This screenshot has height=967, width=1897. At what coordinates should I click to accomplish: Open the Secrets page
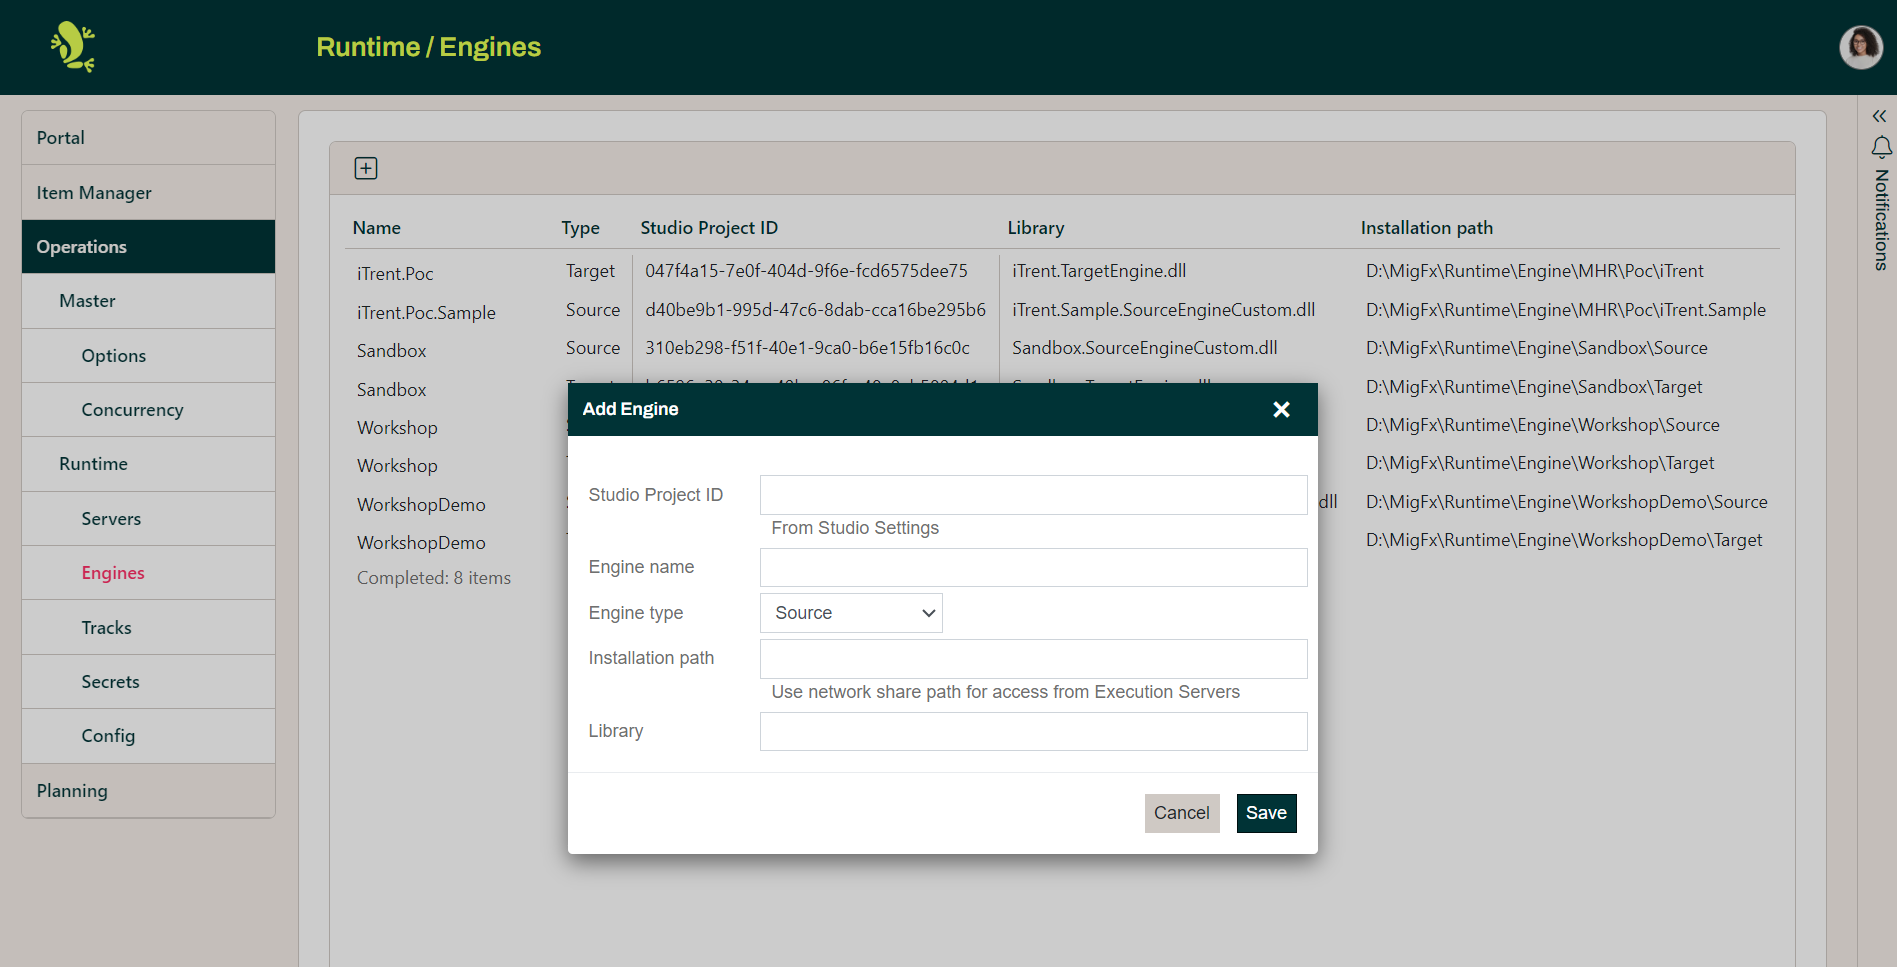coord(110,681)
